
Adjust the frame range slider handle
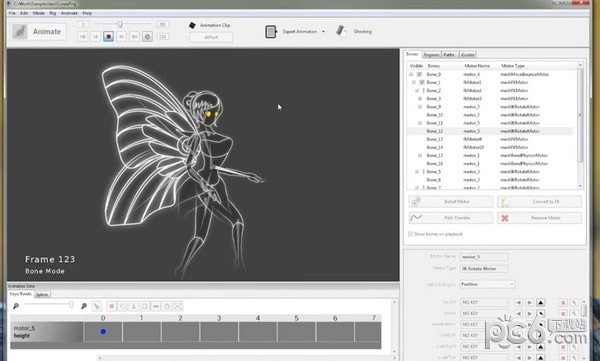[120, 25]
